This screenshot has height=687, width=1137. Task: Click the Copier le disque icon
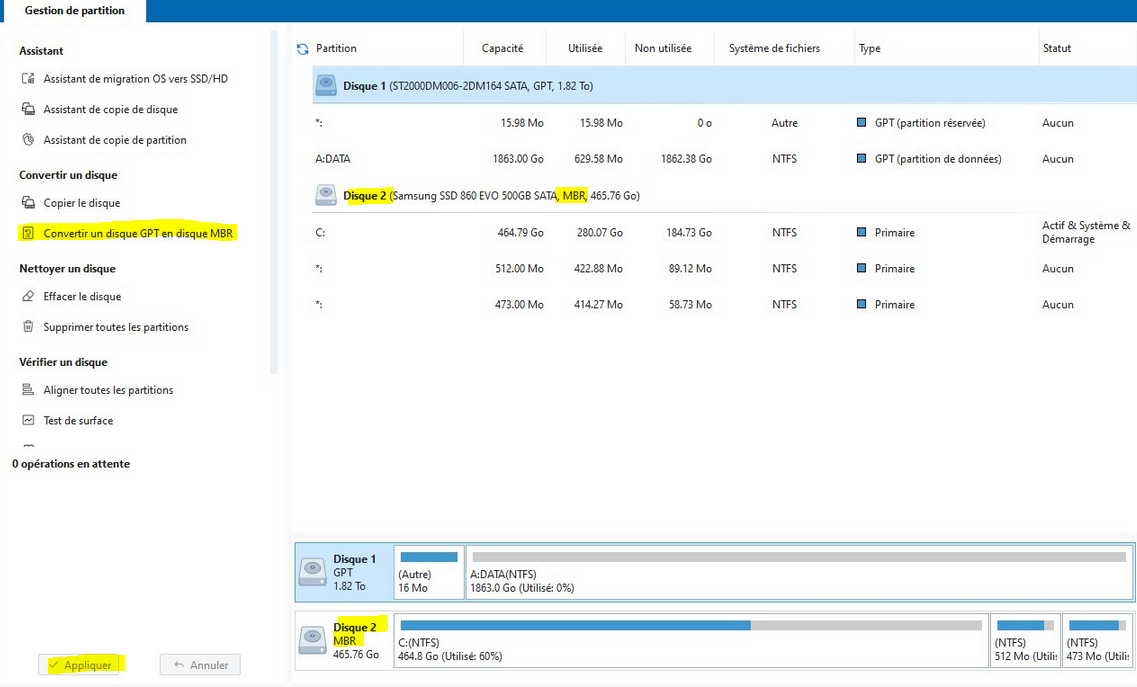pos(28,202)
